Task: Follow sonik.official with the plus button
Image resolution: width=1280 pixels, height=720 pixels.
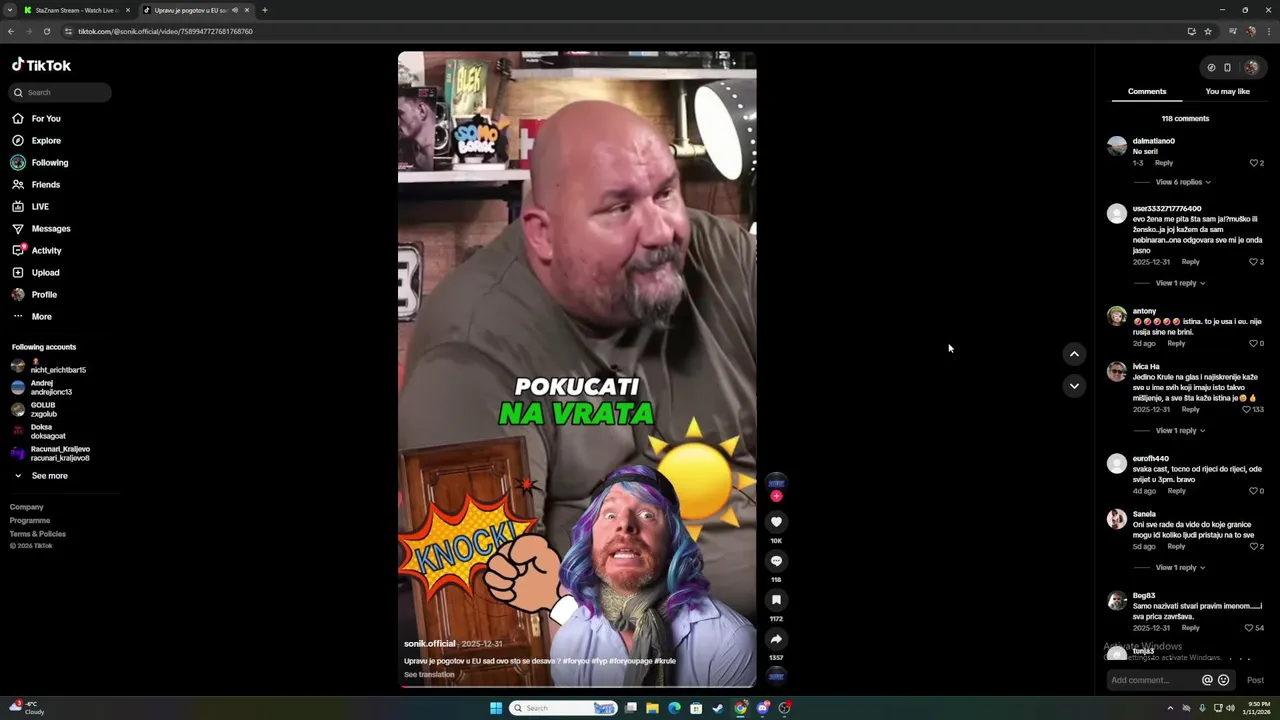Action: pyautogui.click(x=776, y=496)
